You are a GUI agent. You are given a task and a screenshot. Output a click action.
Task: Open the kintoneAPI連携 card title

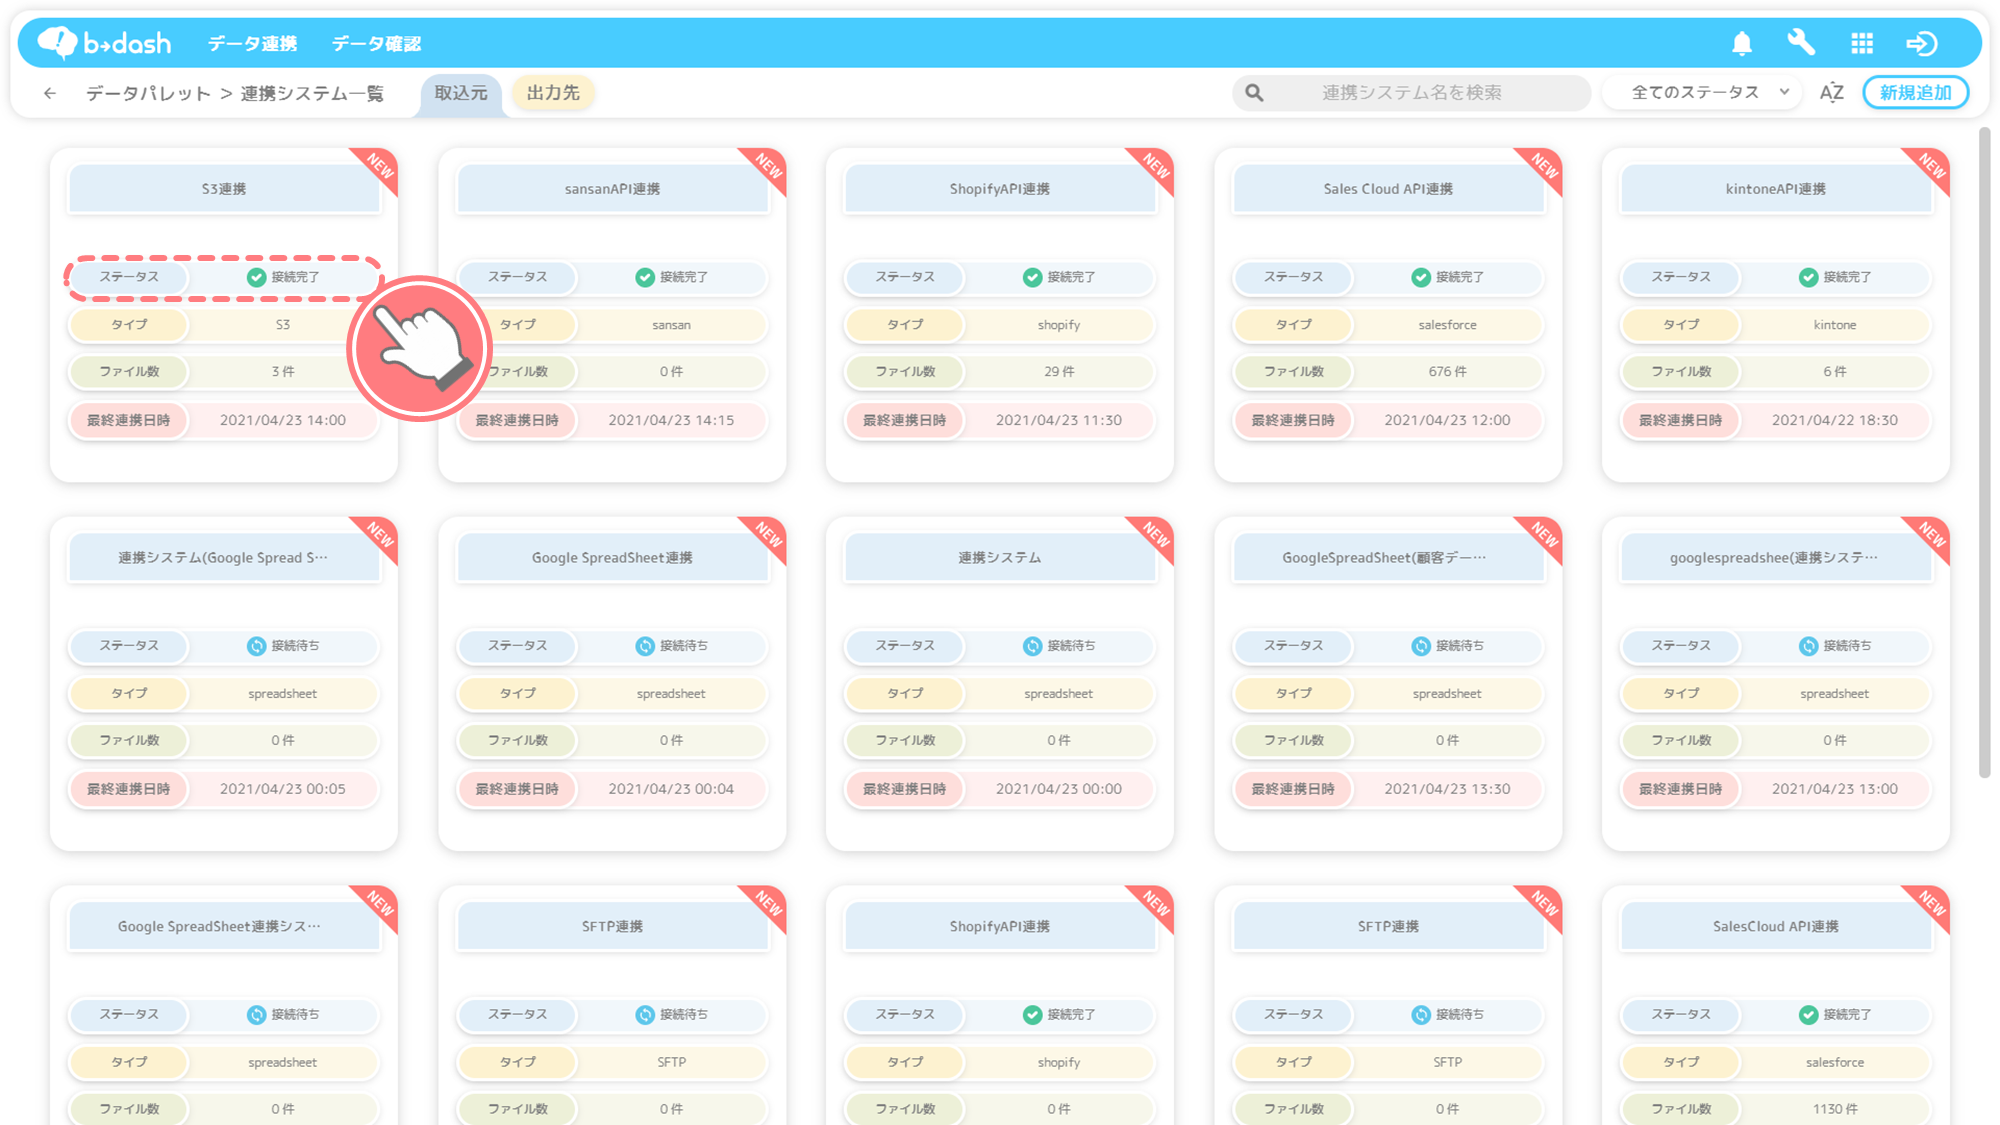click(x=1776, y=189)
